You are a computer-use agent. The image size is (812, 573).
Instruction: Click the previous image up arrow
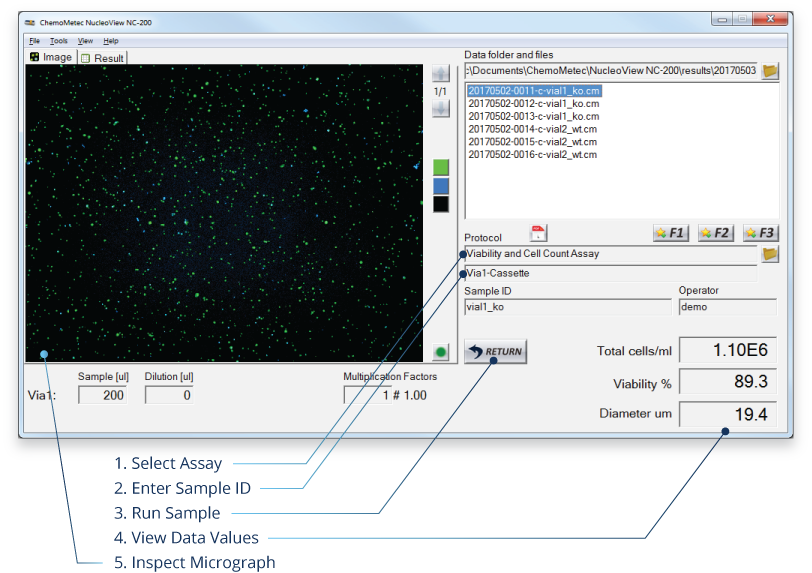441,74
